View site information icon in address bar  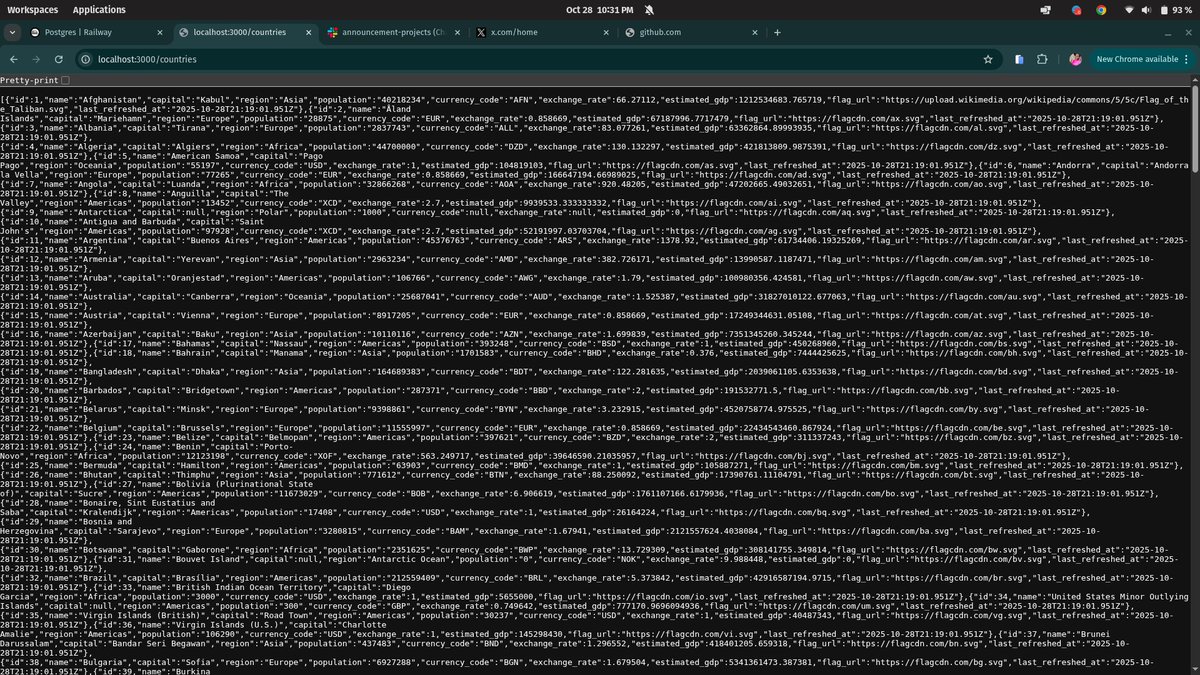[86, 59]
